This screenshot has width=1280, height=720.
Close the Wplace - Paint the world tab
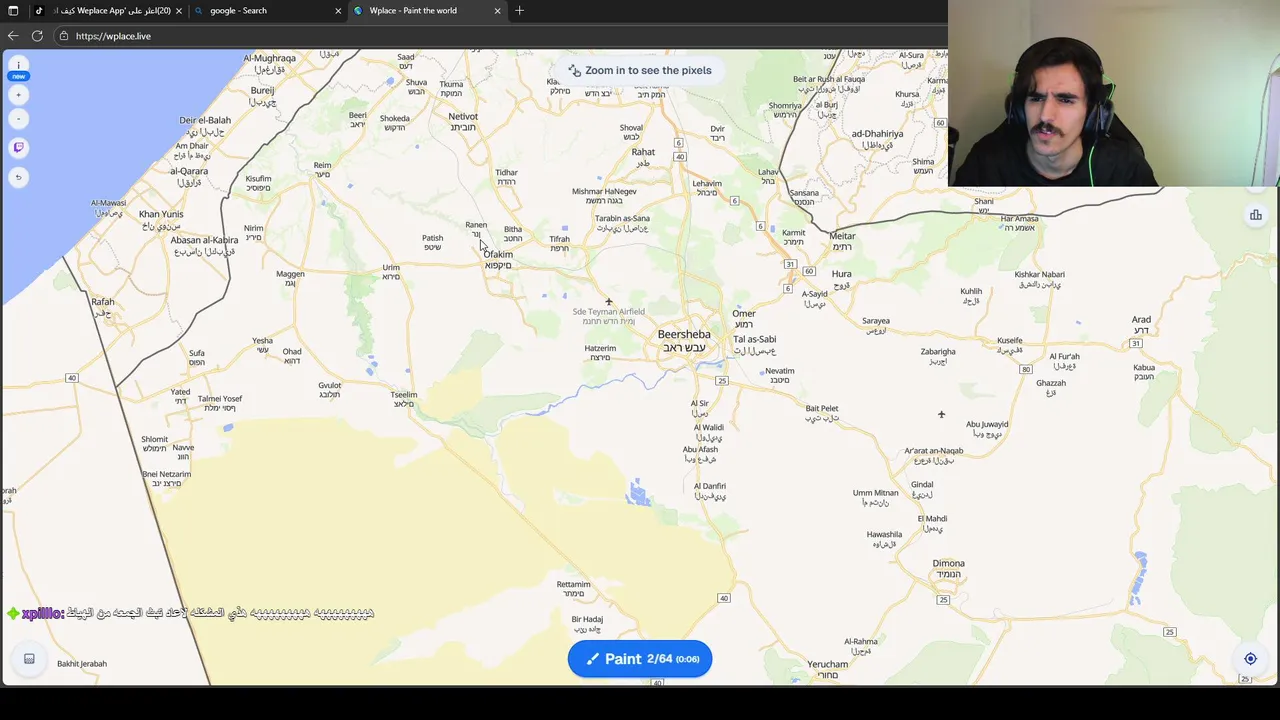(x=497, y=11)
